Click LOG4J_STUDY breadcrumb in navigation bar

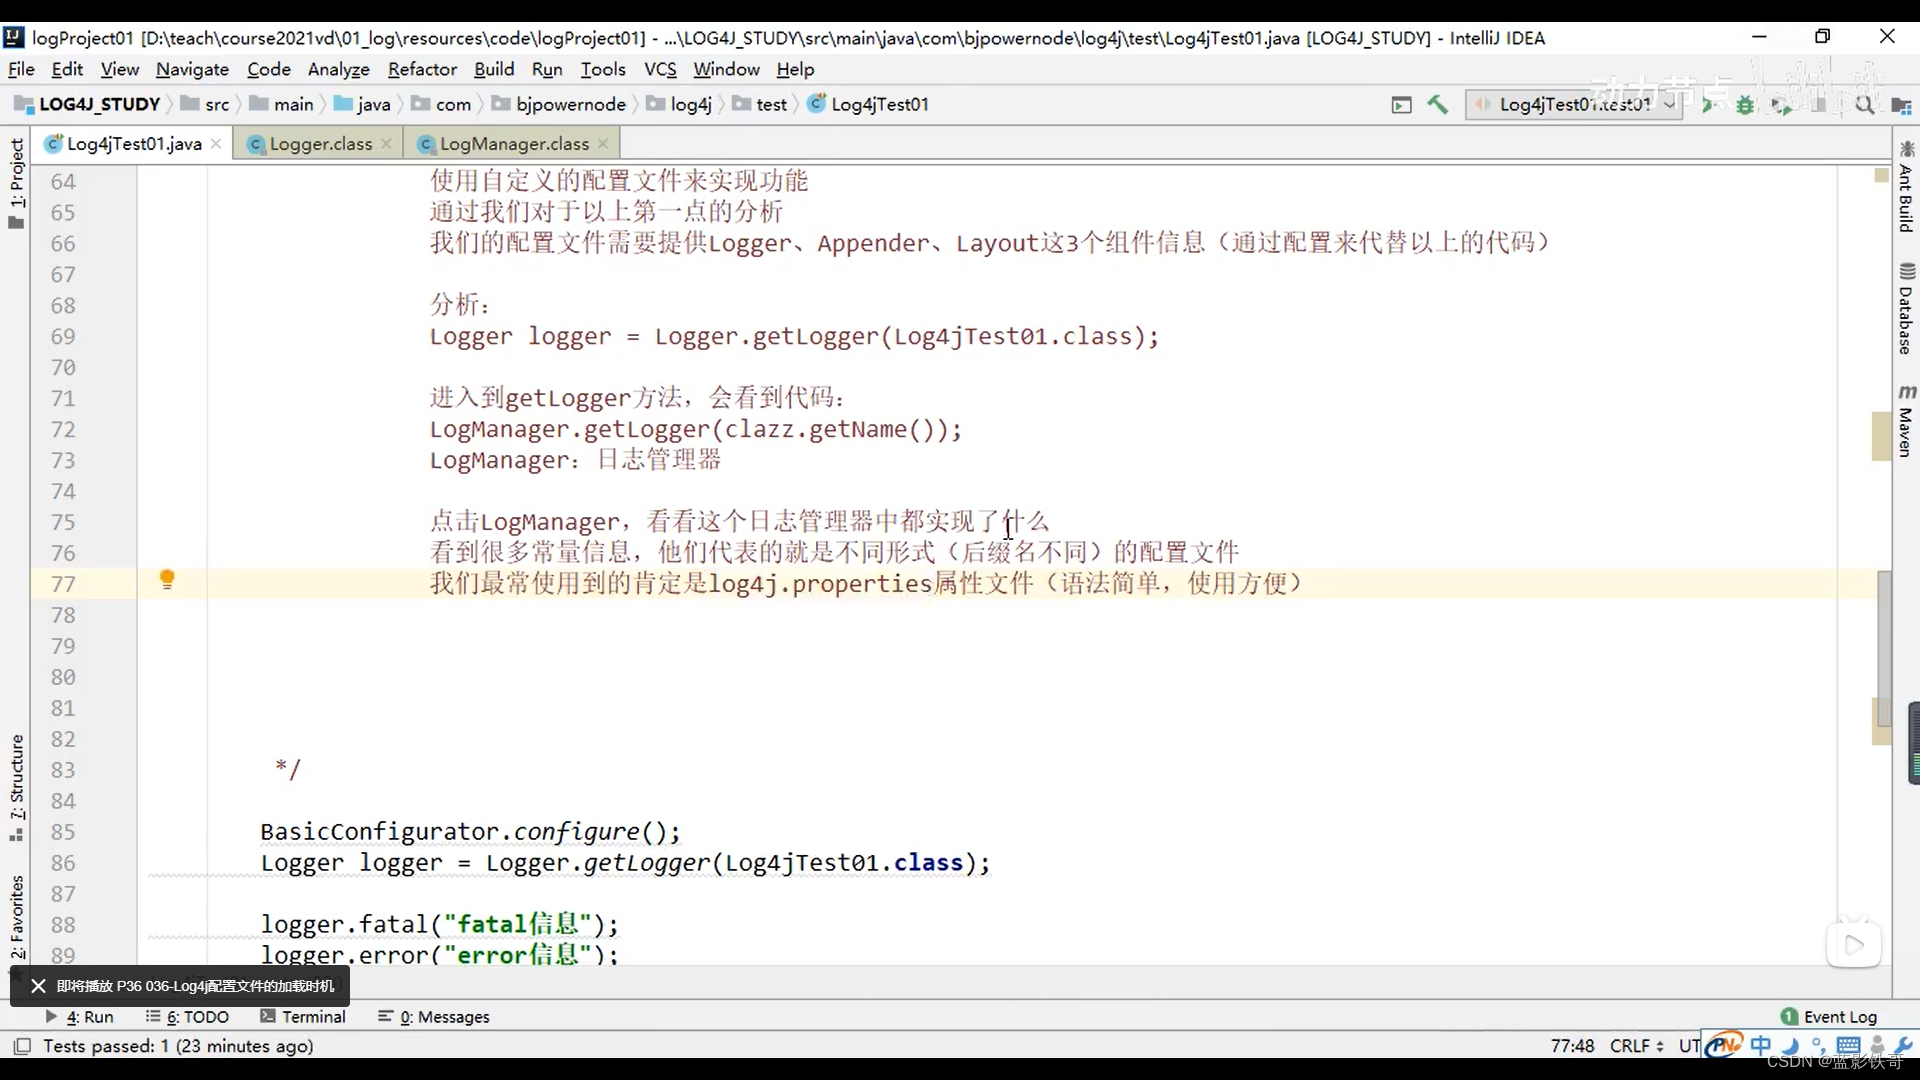pos(88,104)
